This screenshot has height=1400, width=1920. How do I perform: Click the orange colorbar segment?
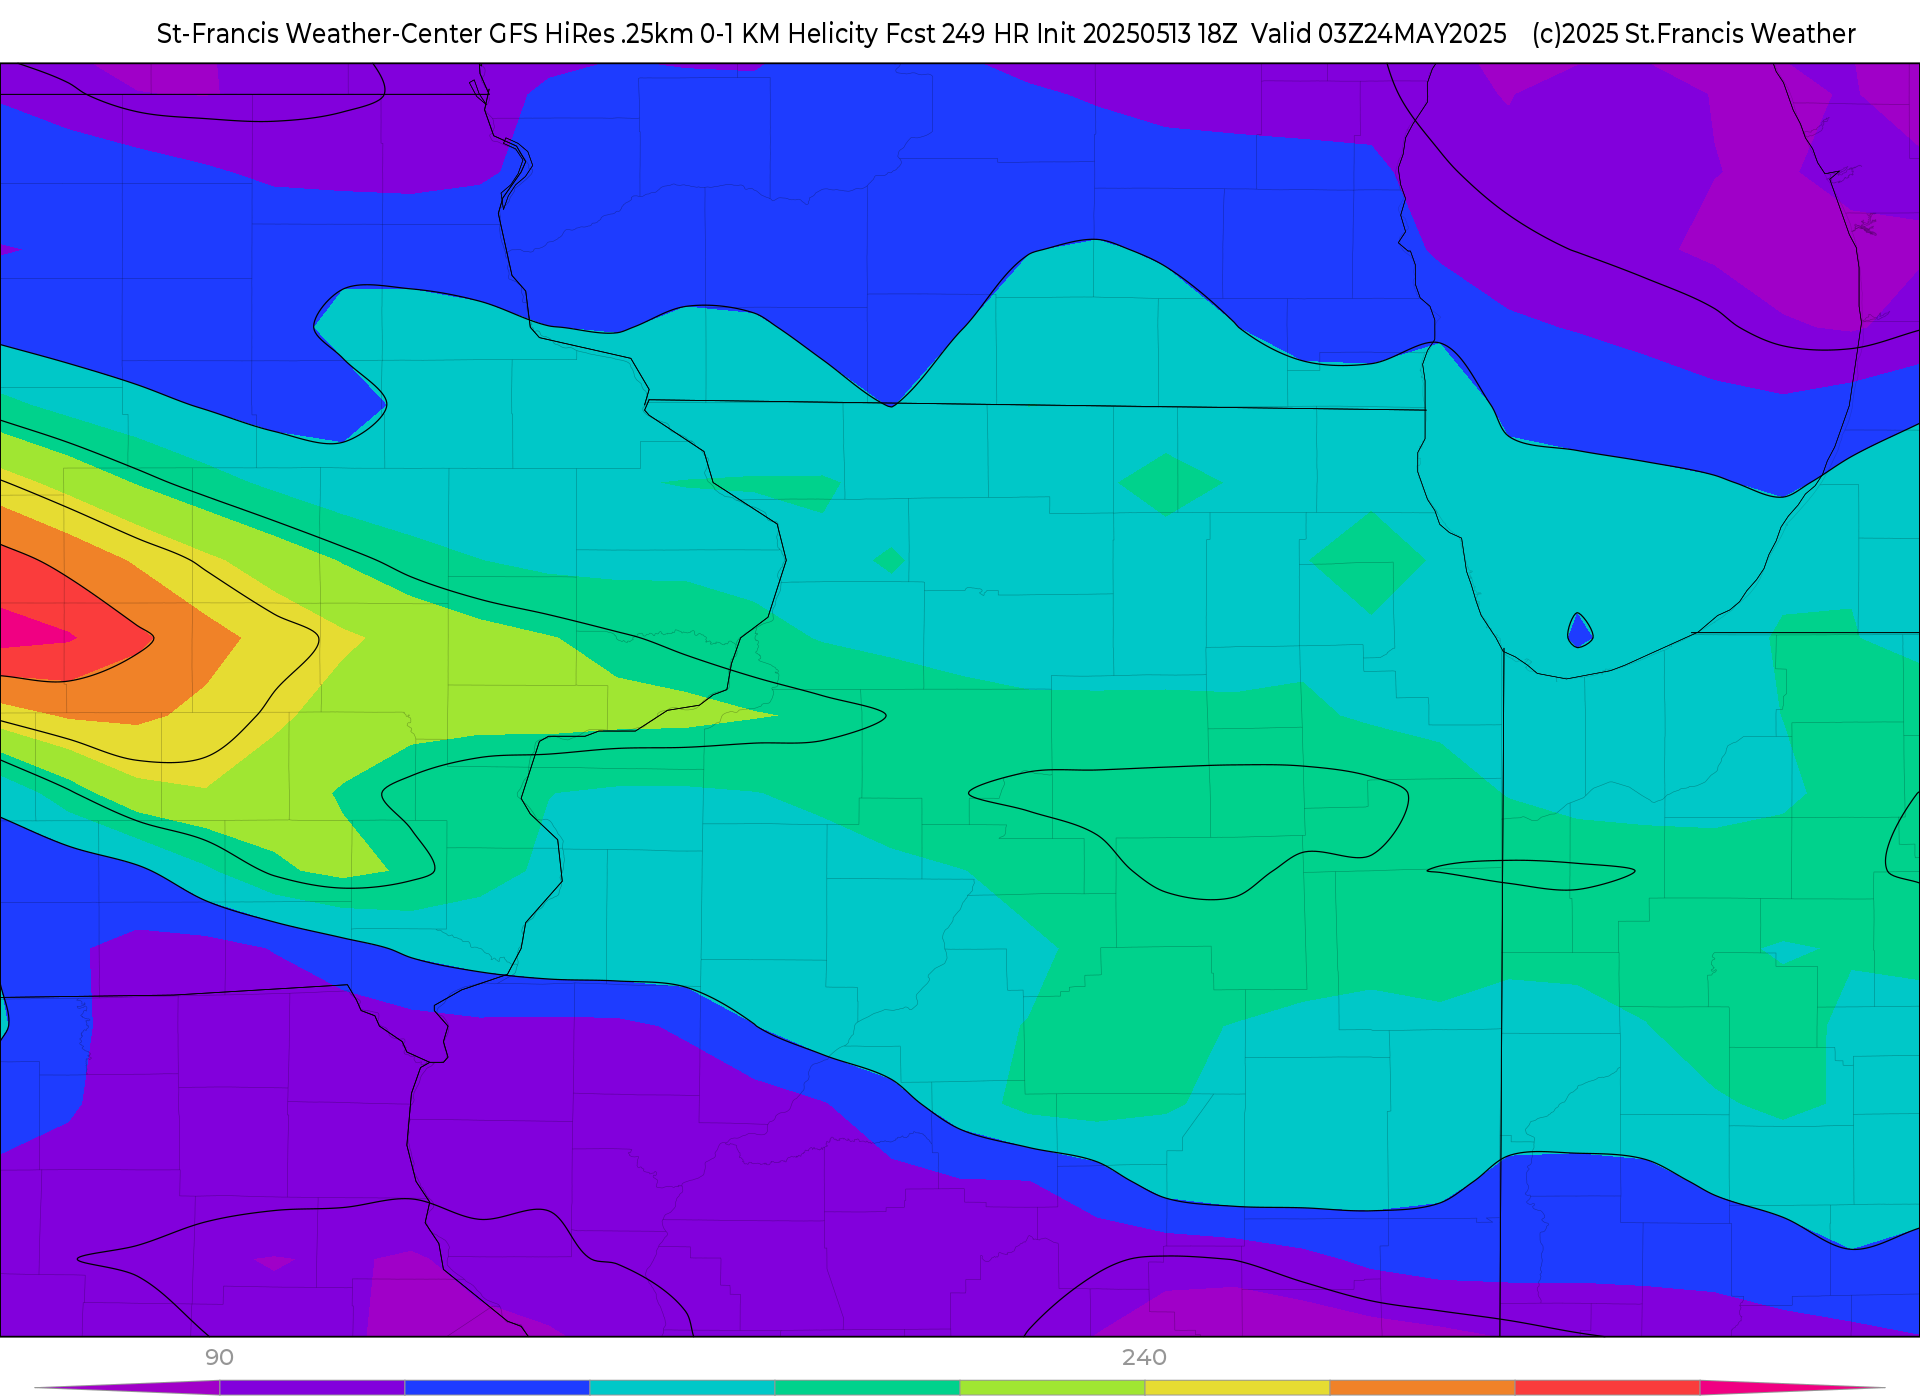tap(1422, 1388)
